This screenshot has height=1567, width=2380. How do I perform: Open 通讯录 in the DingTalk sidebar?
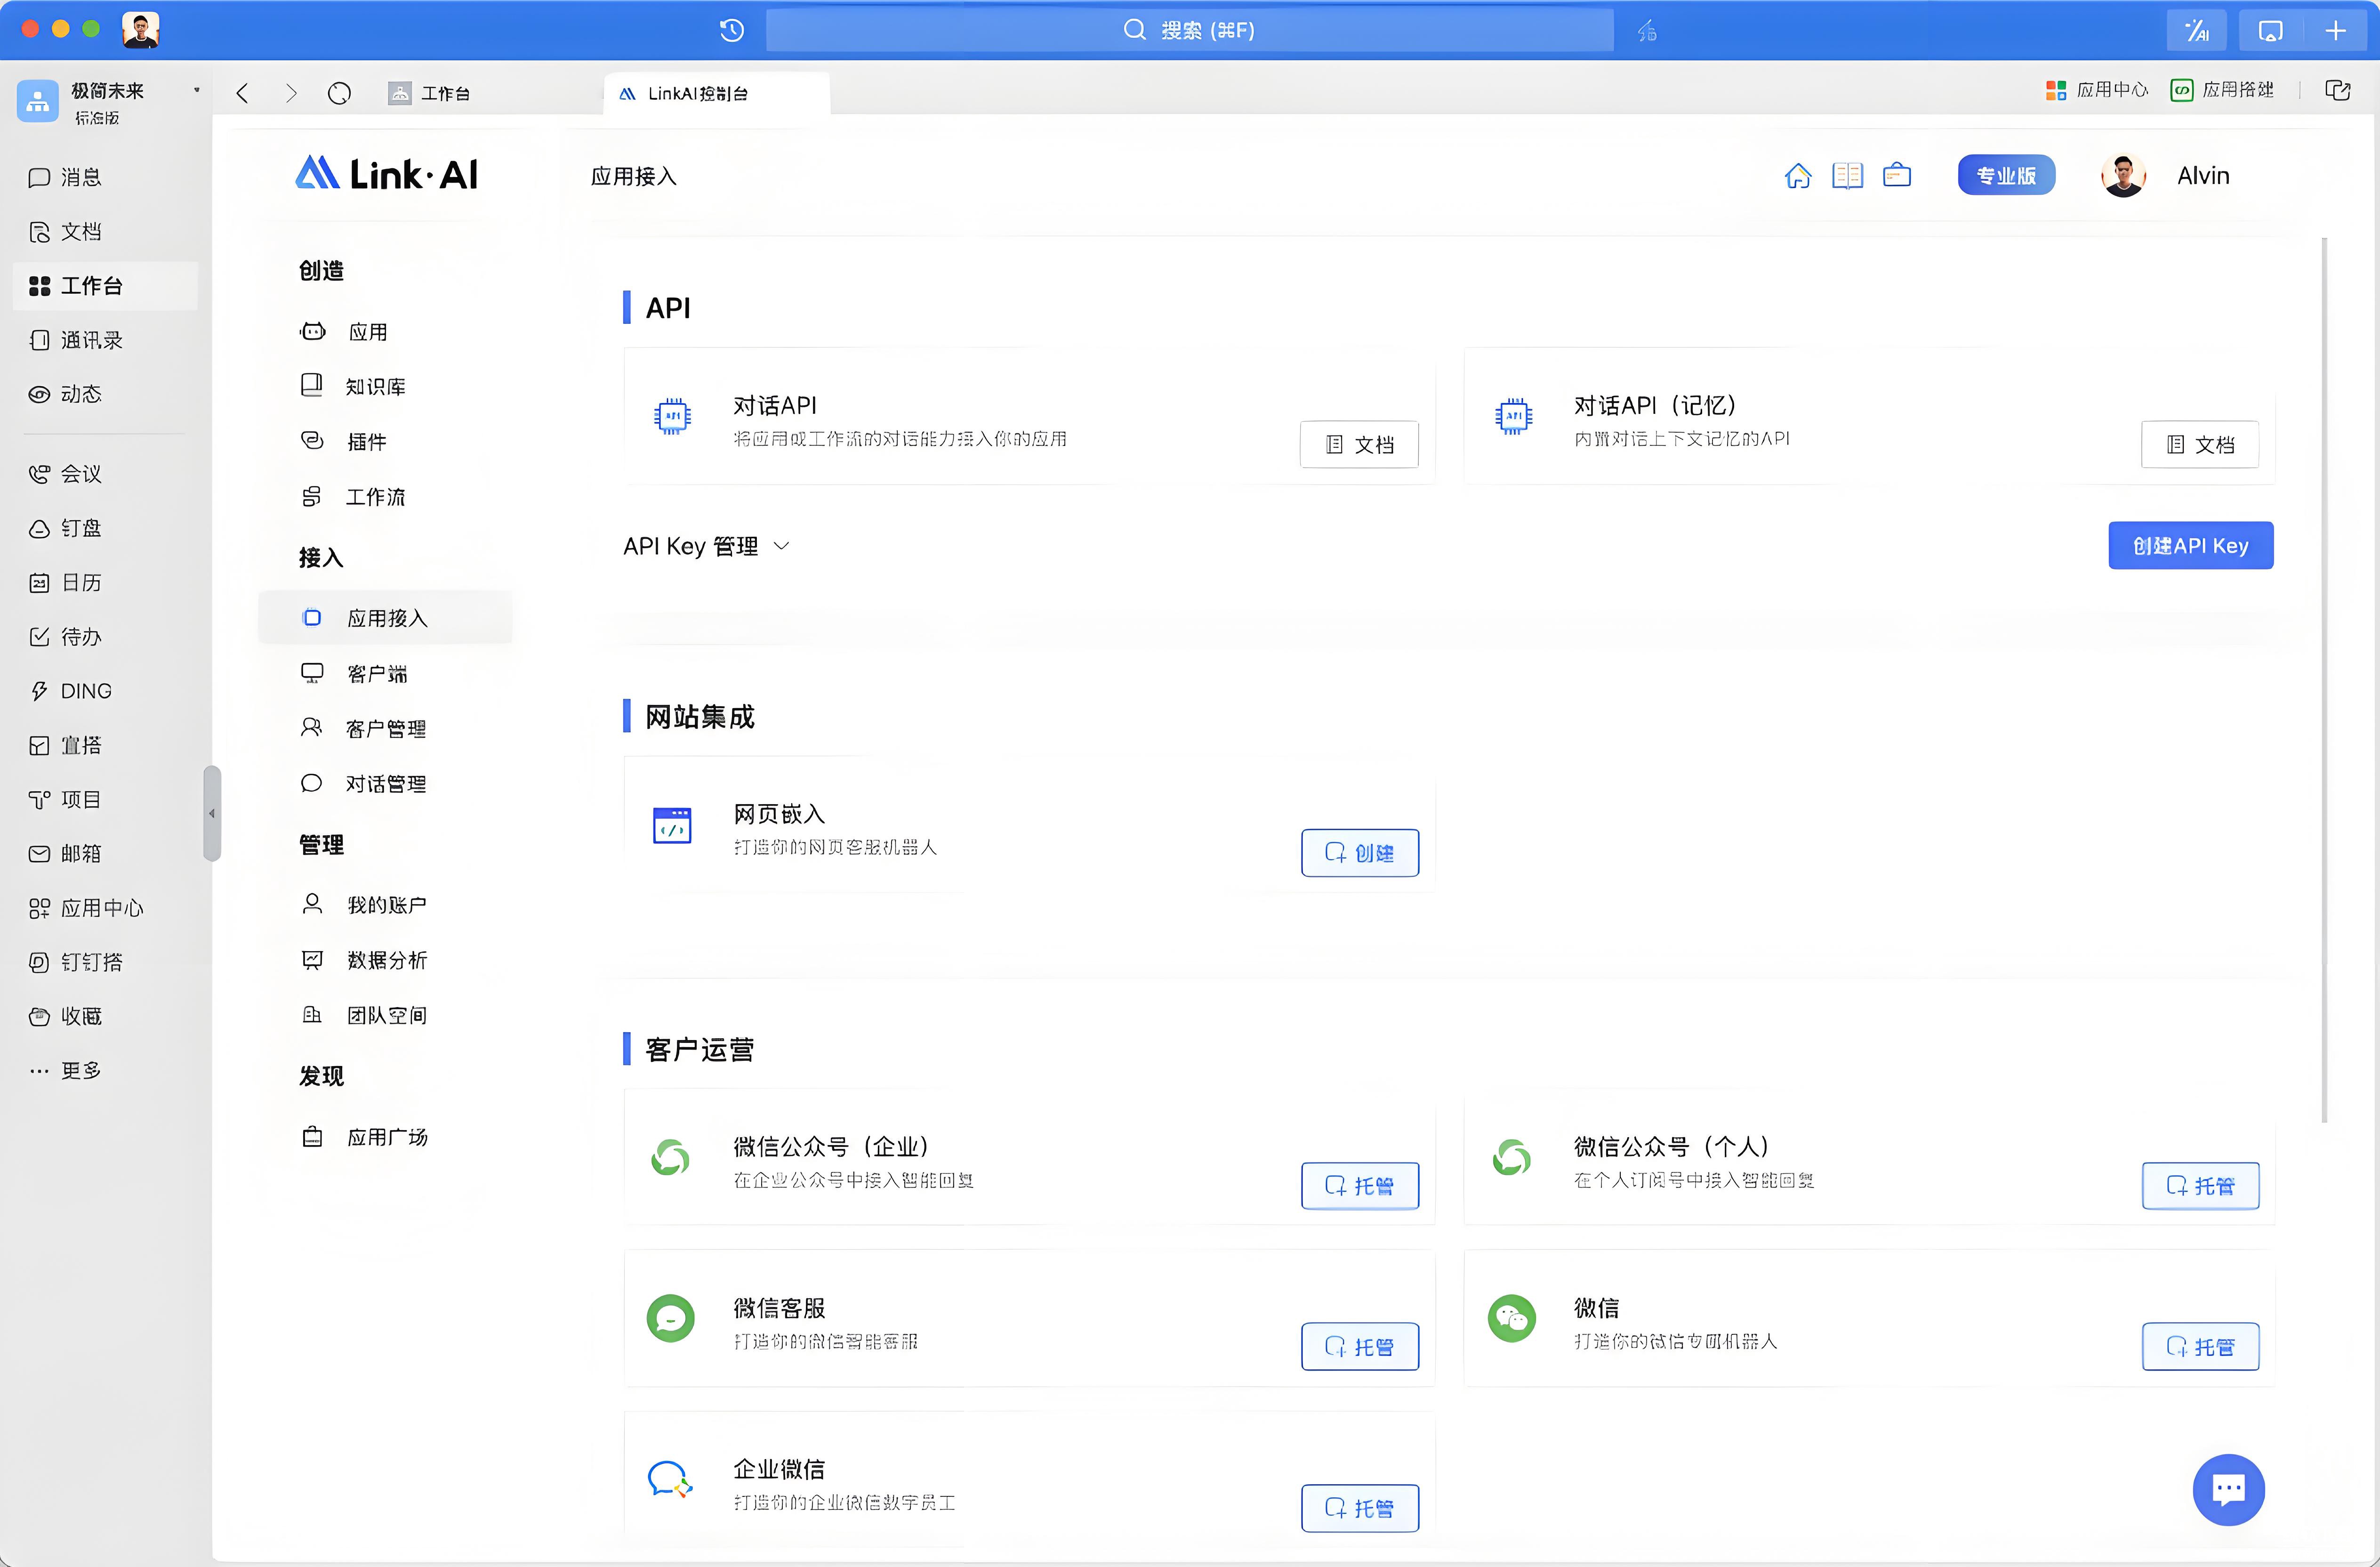[x=75, y=340]
